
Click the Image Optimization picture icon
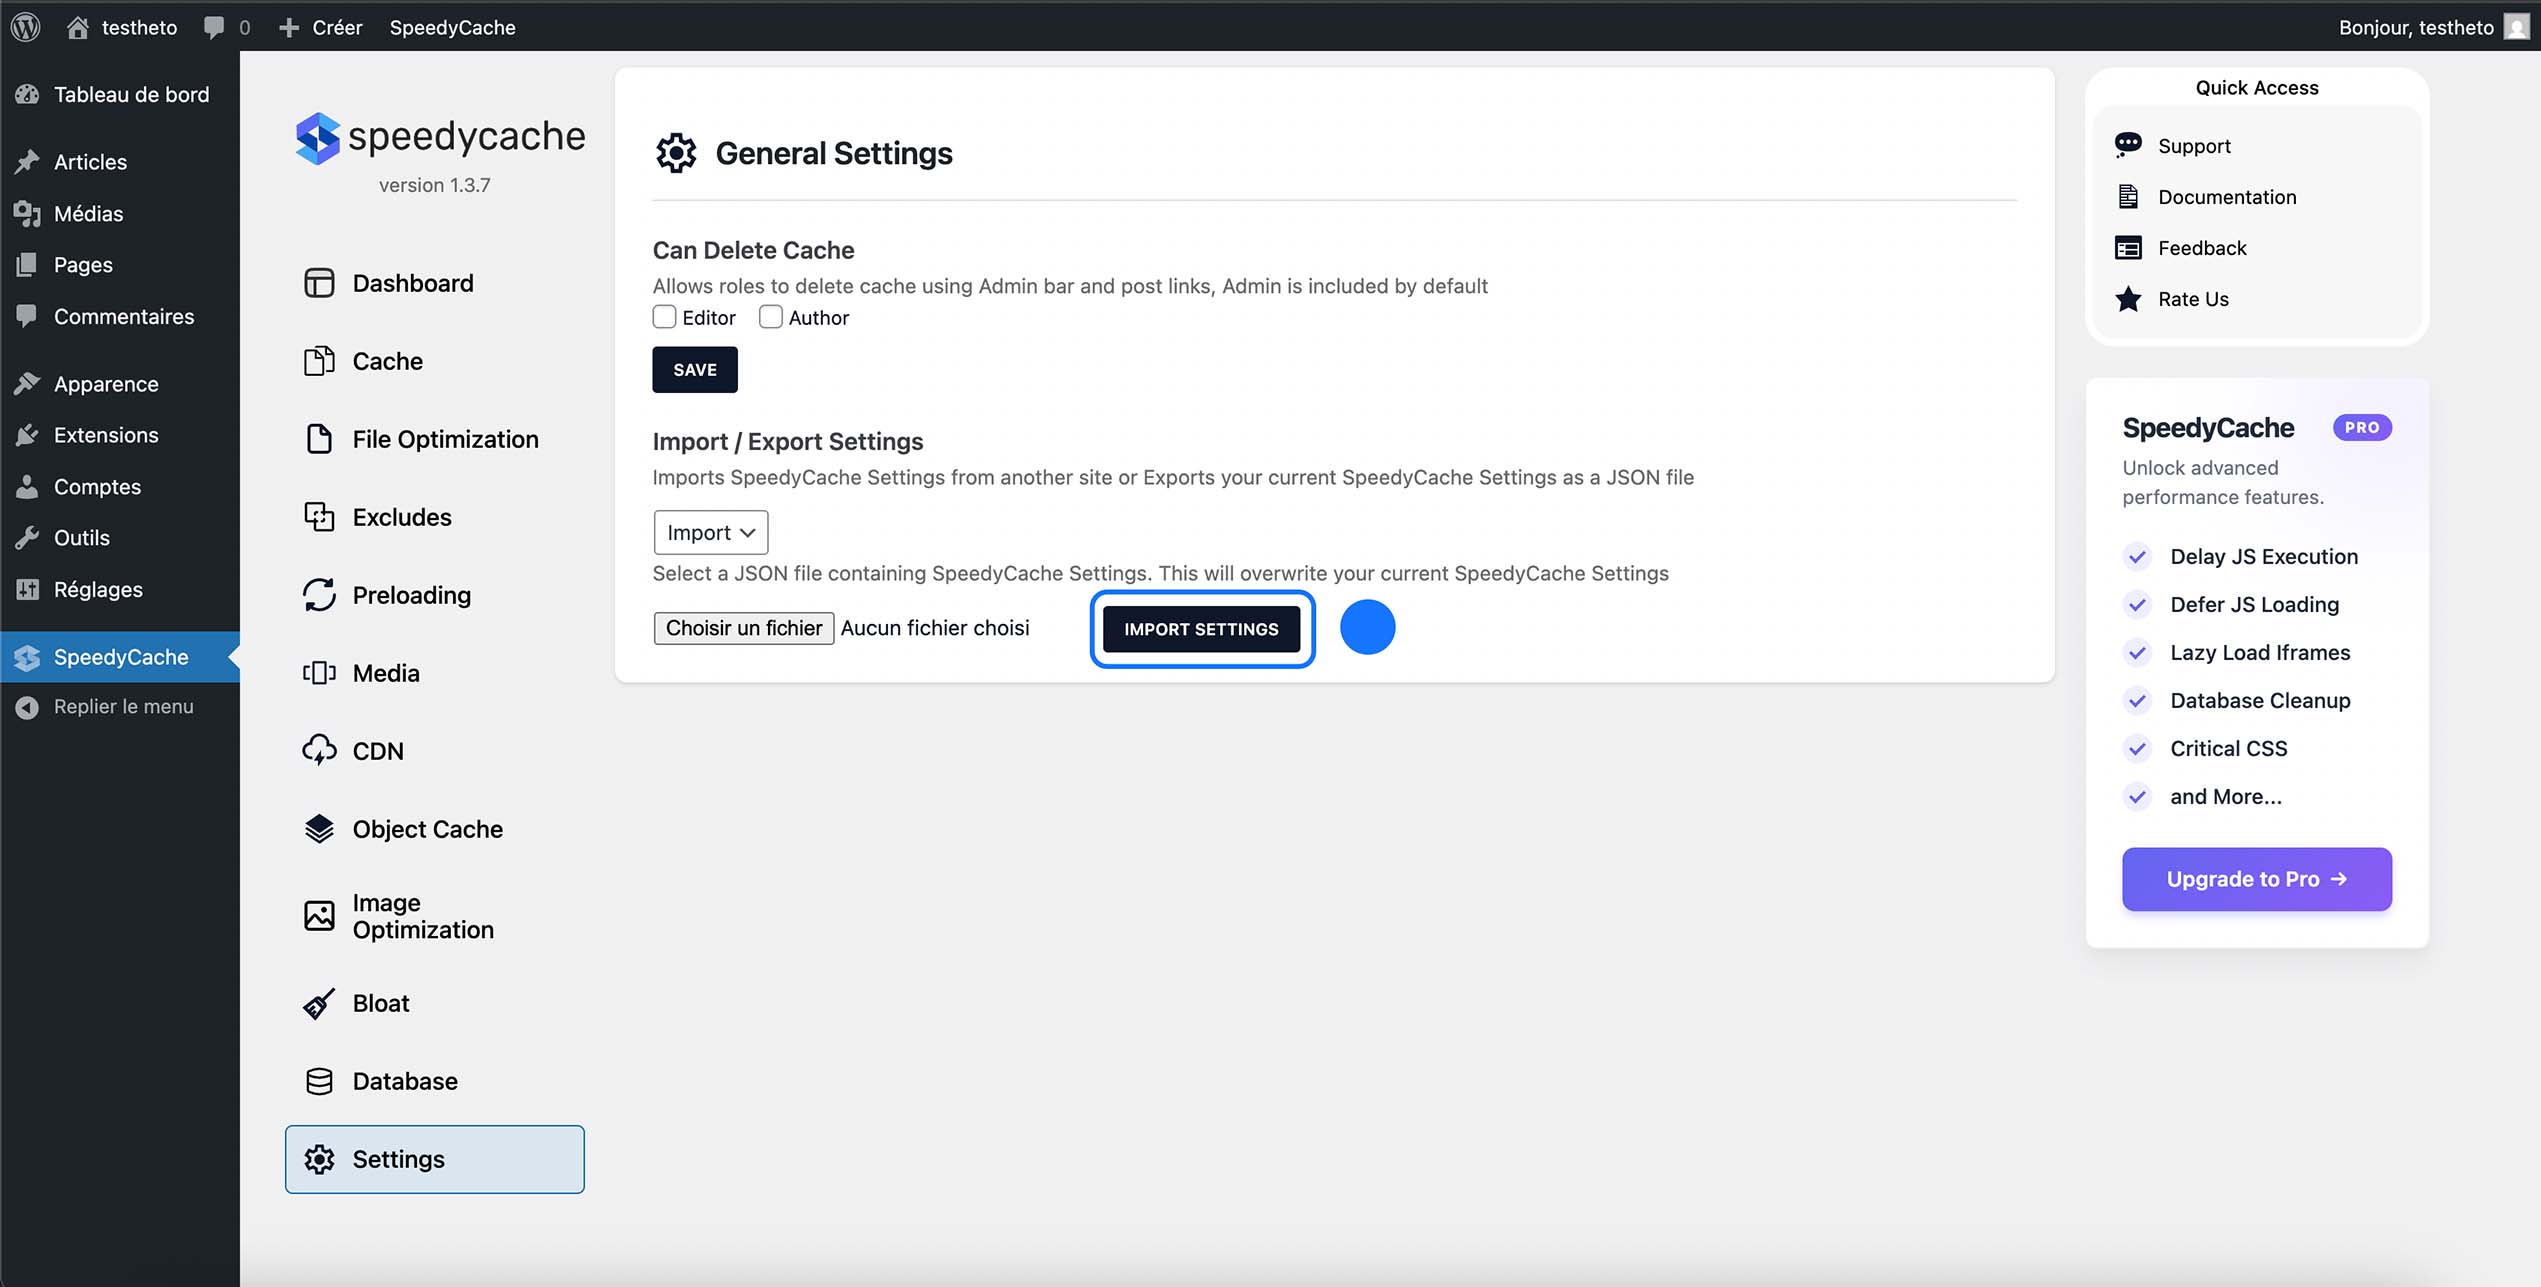pyautogui.click(x=319, y=915)
